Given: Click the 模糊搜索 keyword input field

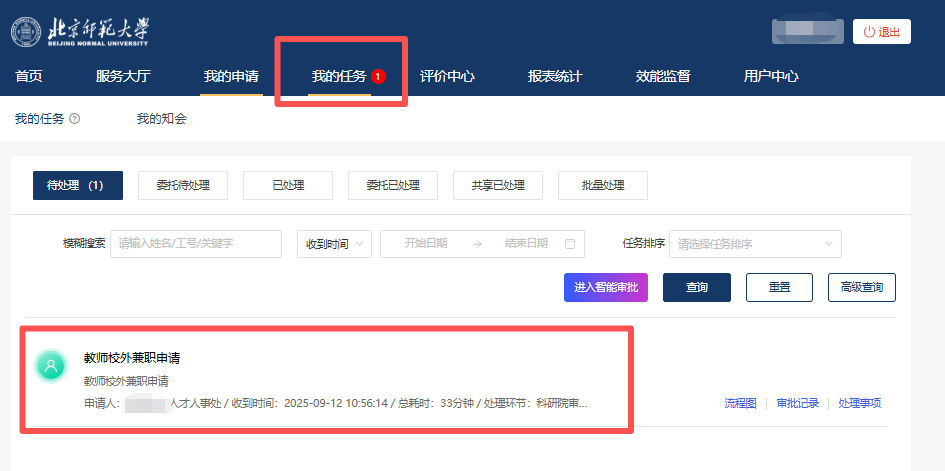Looking at the screenshot, I should pyautogui.click(x=196, y=243).
